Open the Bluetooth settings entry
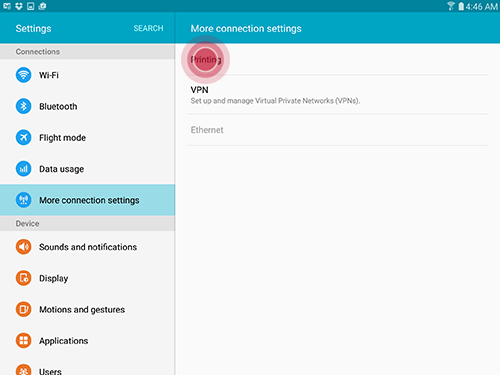The image size is (500, 375). click(87, 106)
